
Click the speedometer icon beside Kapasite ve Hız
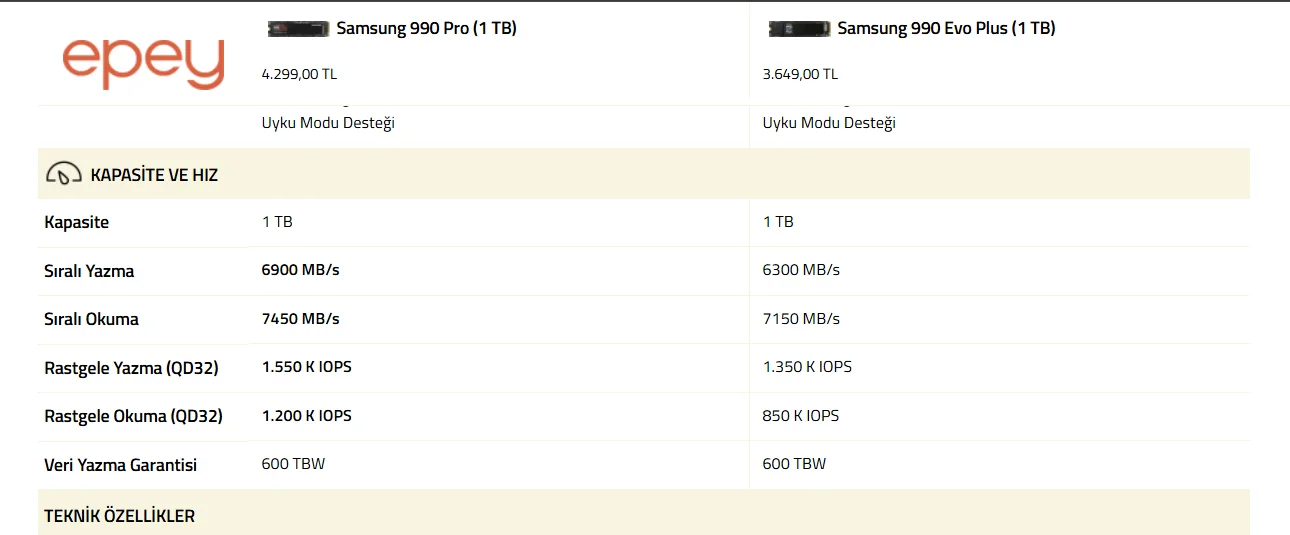point(63,174)
